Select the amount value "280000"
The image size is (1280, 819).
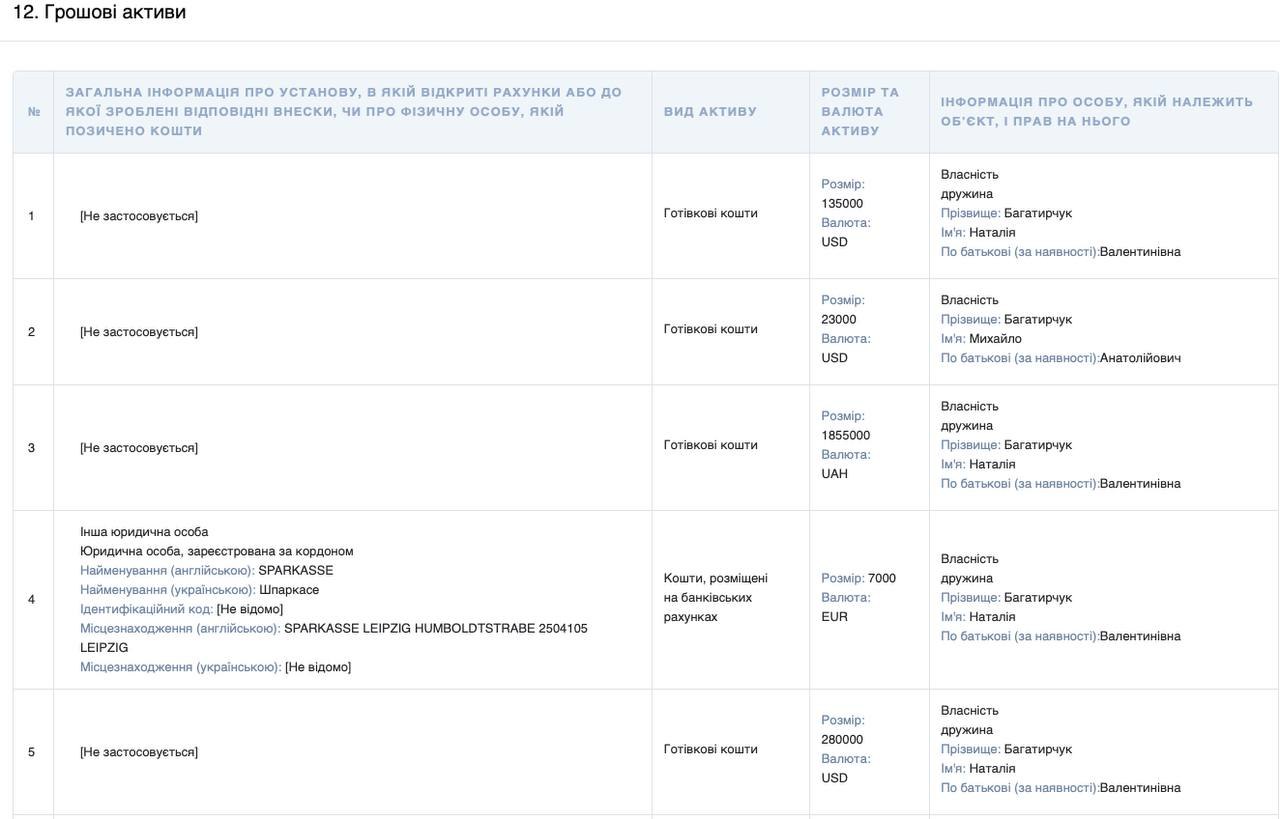pyautogui.click(x=842, y=740)
